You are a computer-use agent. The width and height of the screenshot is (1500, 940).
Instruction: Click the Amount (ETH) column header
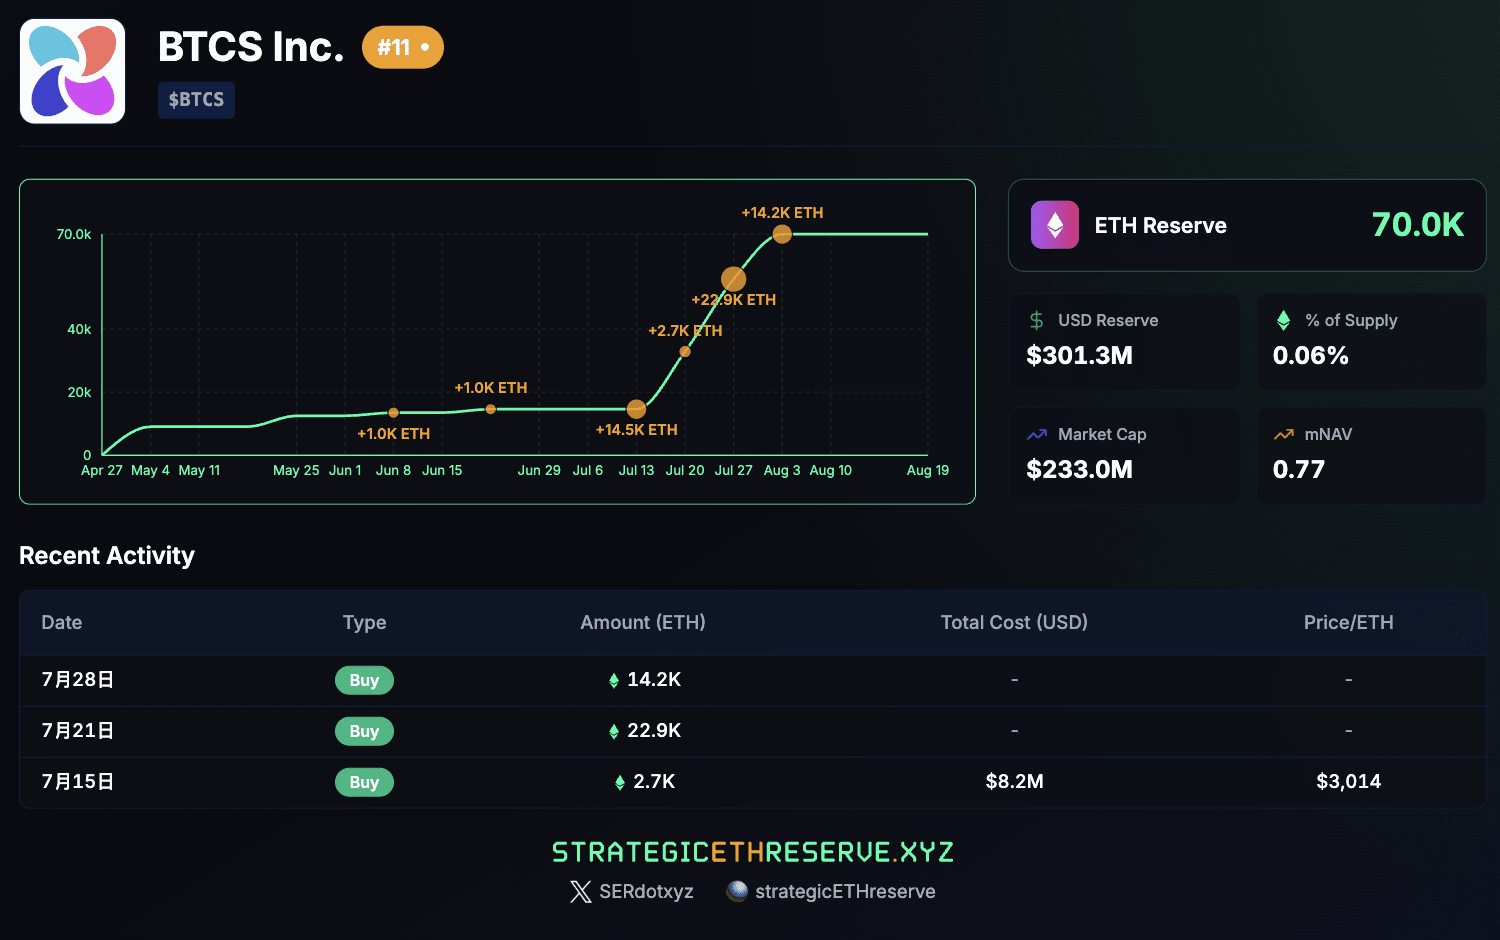click(643, 622)
